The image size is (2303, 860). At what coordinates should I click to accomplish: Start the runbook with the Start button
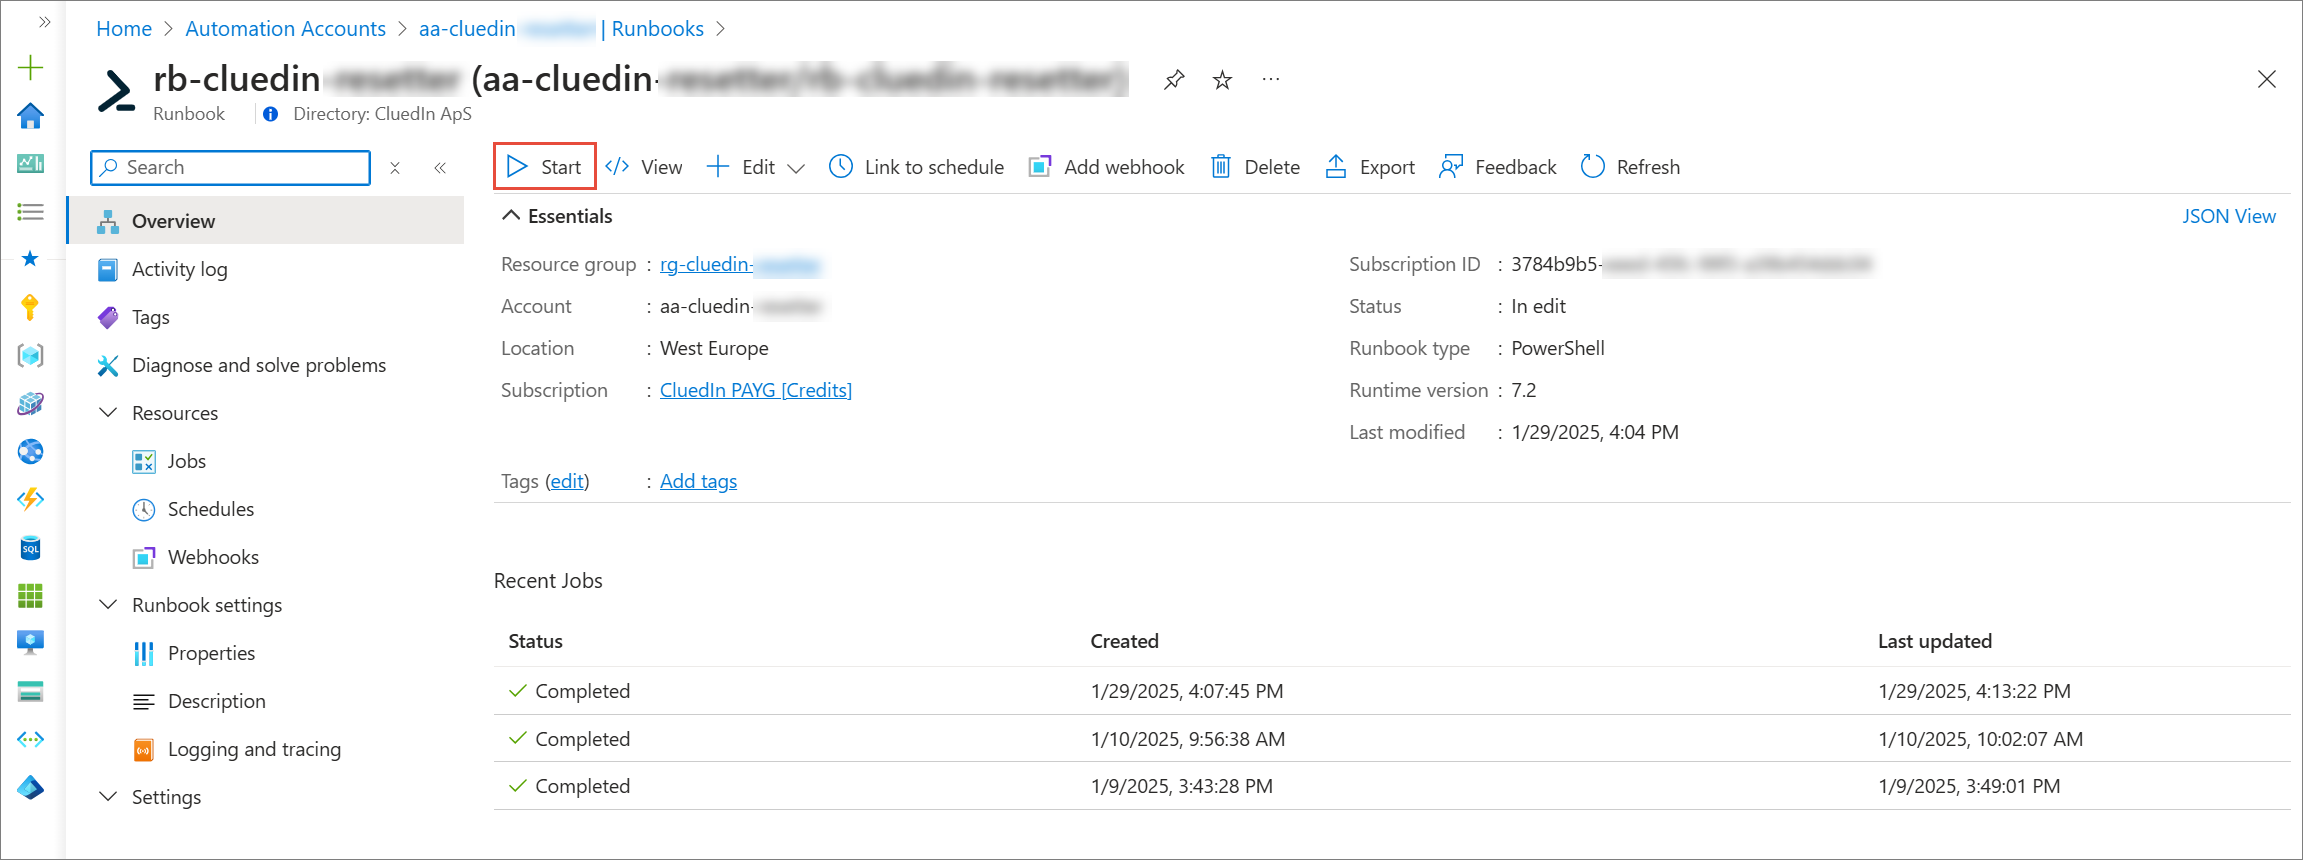point(544,167)
